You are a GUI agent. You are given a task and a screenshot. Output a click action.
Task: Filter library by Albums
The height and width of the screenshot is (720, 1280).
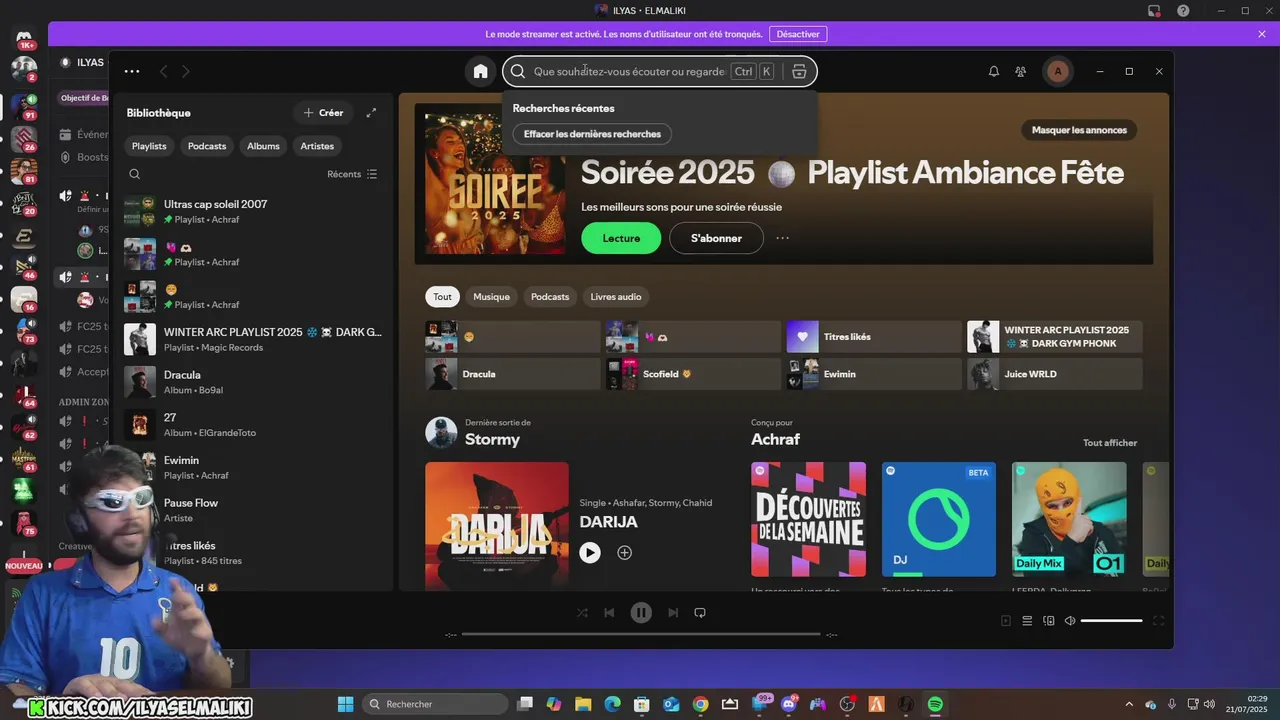pos(263,146)
